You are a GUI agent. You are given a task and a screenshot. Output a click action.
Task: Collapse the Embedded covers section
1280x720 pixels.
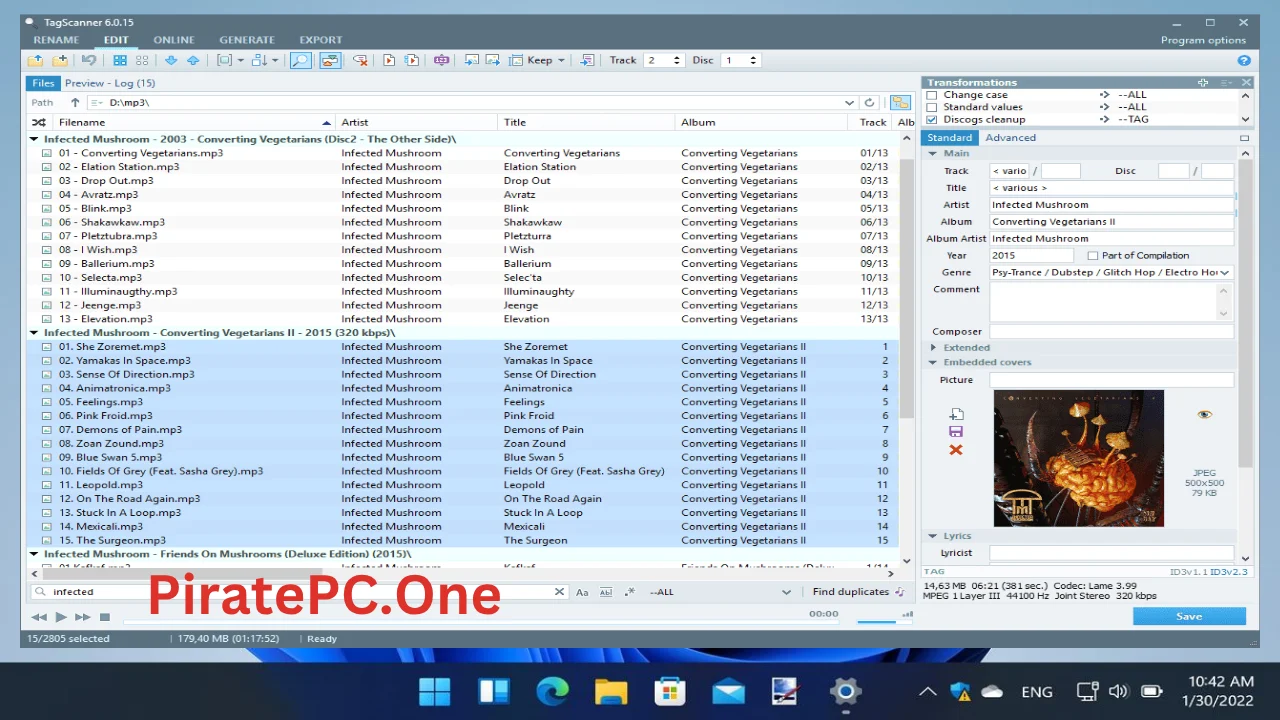point(933,362)
